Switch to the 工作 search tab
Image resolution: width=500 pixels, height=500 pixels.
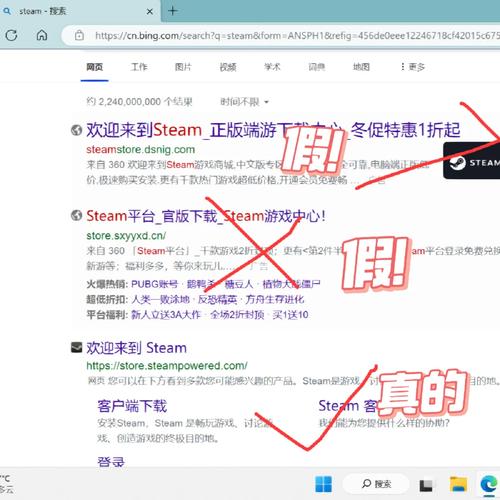tap(139, 67)
